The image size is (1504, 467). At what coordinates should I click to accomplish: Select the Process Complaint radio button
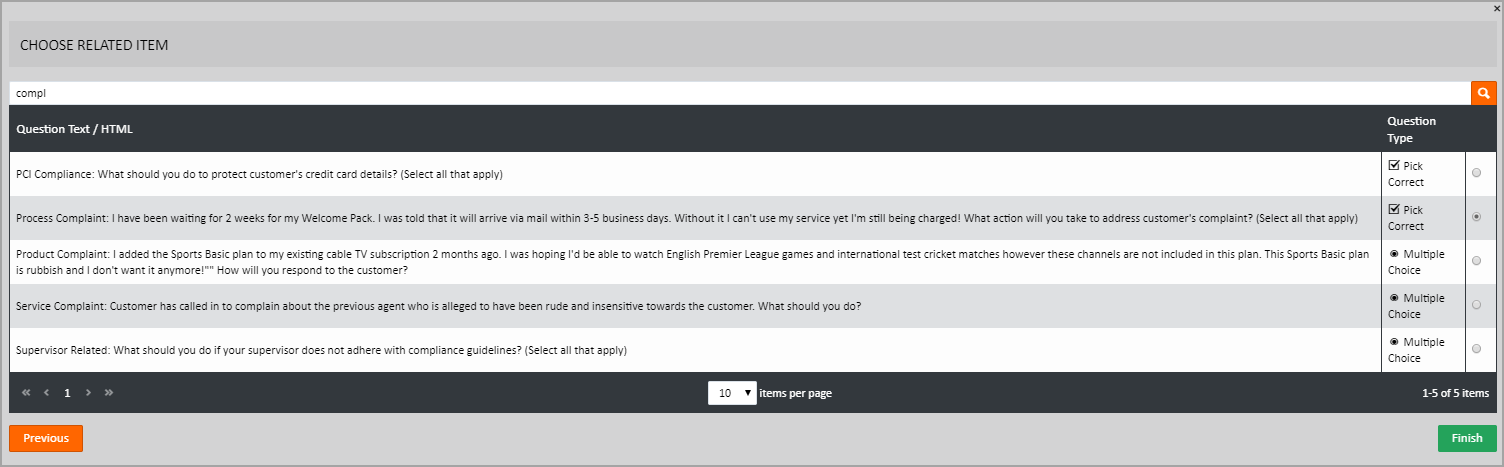pos(1477,217)
